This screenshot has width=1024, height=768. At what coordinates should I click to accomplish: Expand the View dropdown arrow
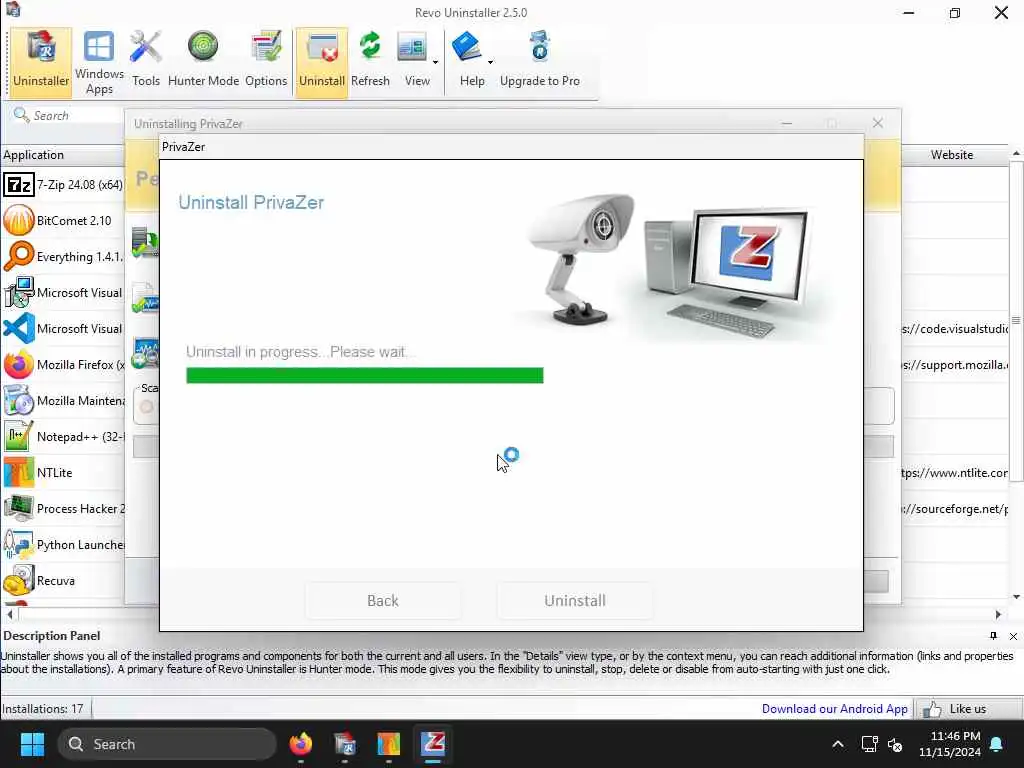436,63
